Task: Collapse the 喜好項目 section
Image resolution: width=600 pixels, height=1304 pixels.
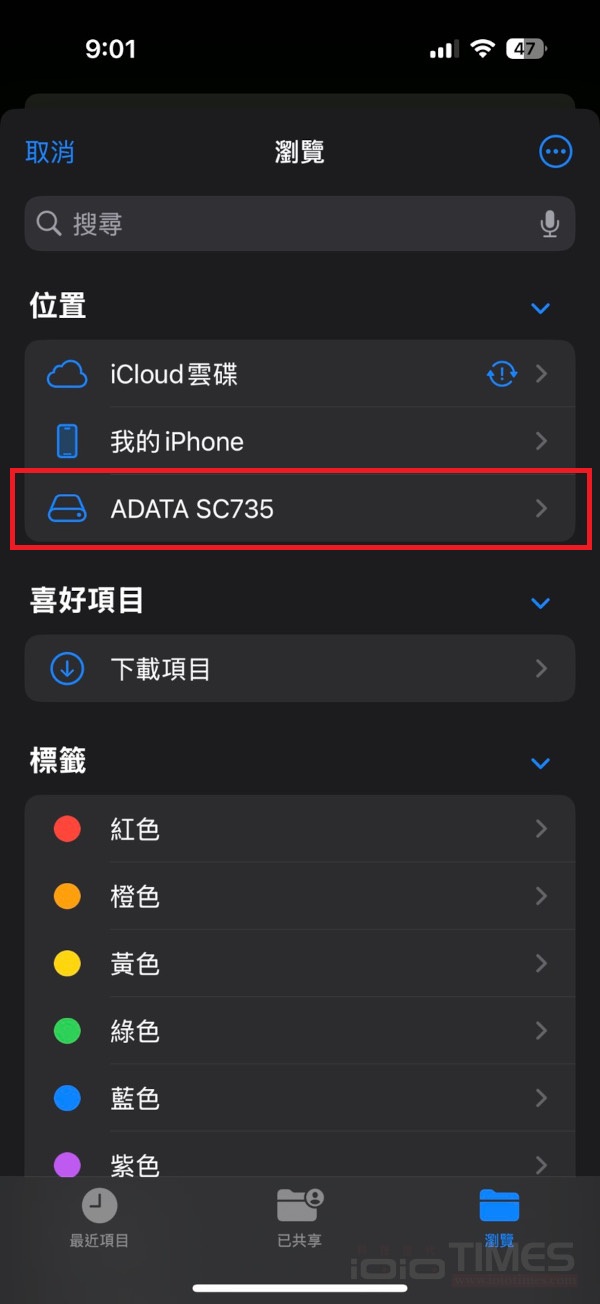Action: [541, 603]
